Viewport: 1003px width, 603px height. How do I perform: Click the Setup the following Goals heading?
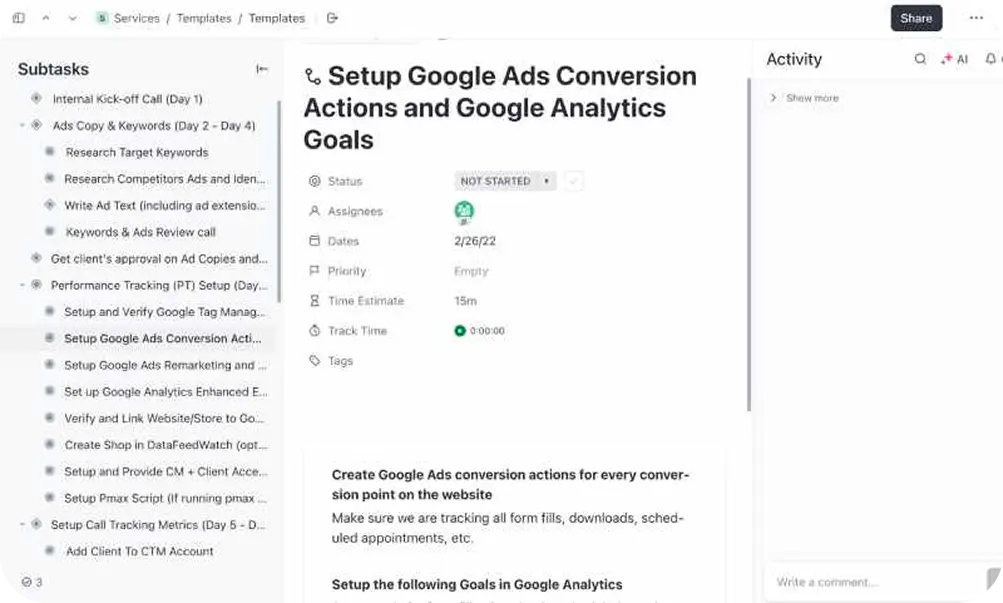point(477,584)
